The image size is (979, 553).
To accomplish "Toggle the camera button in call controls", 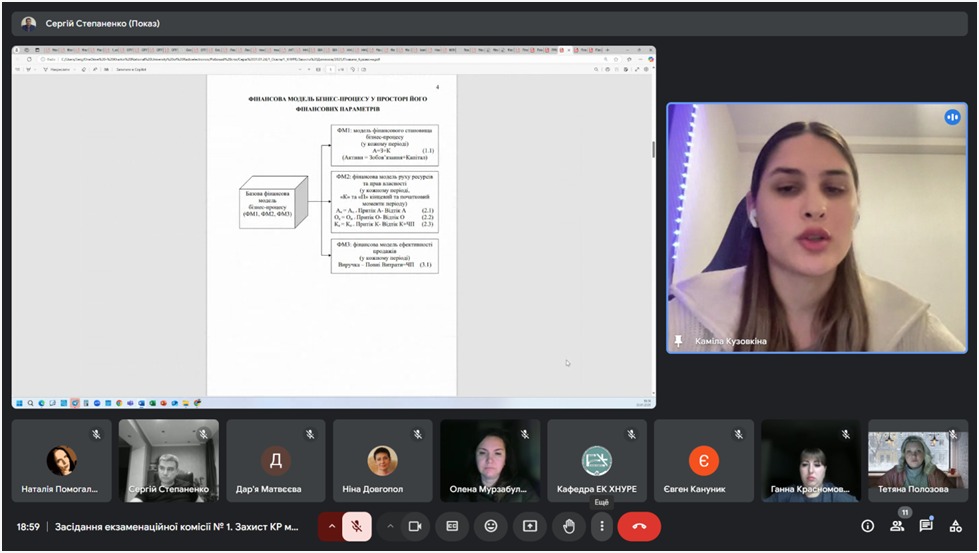I will pos(416,526).
